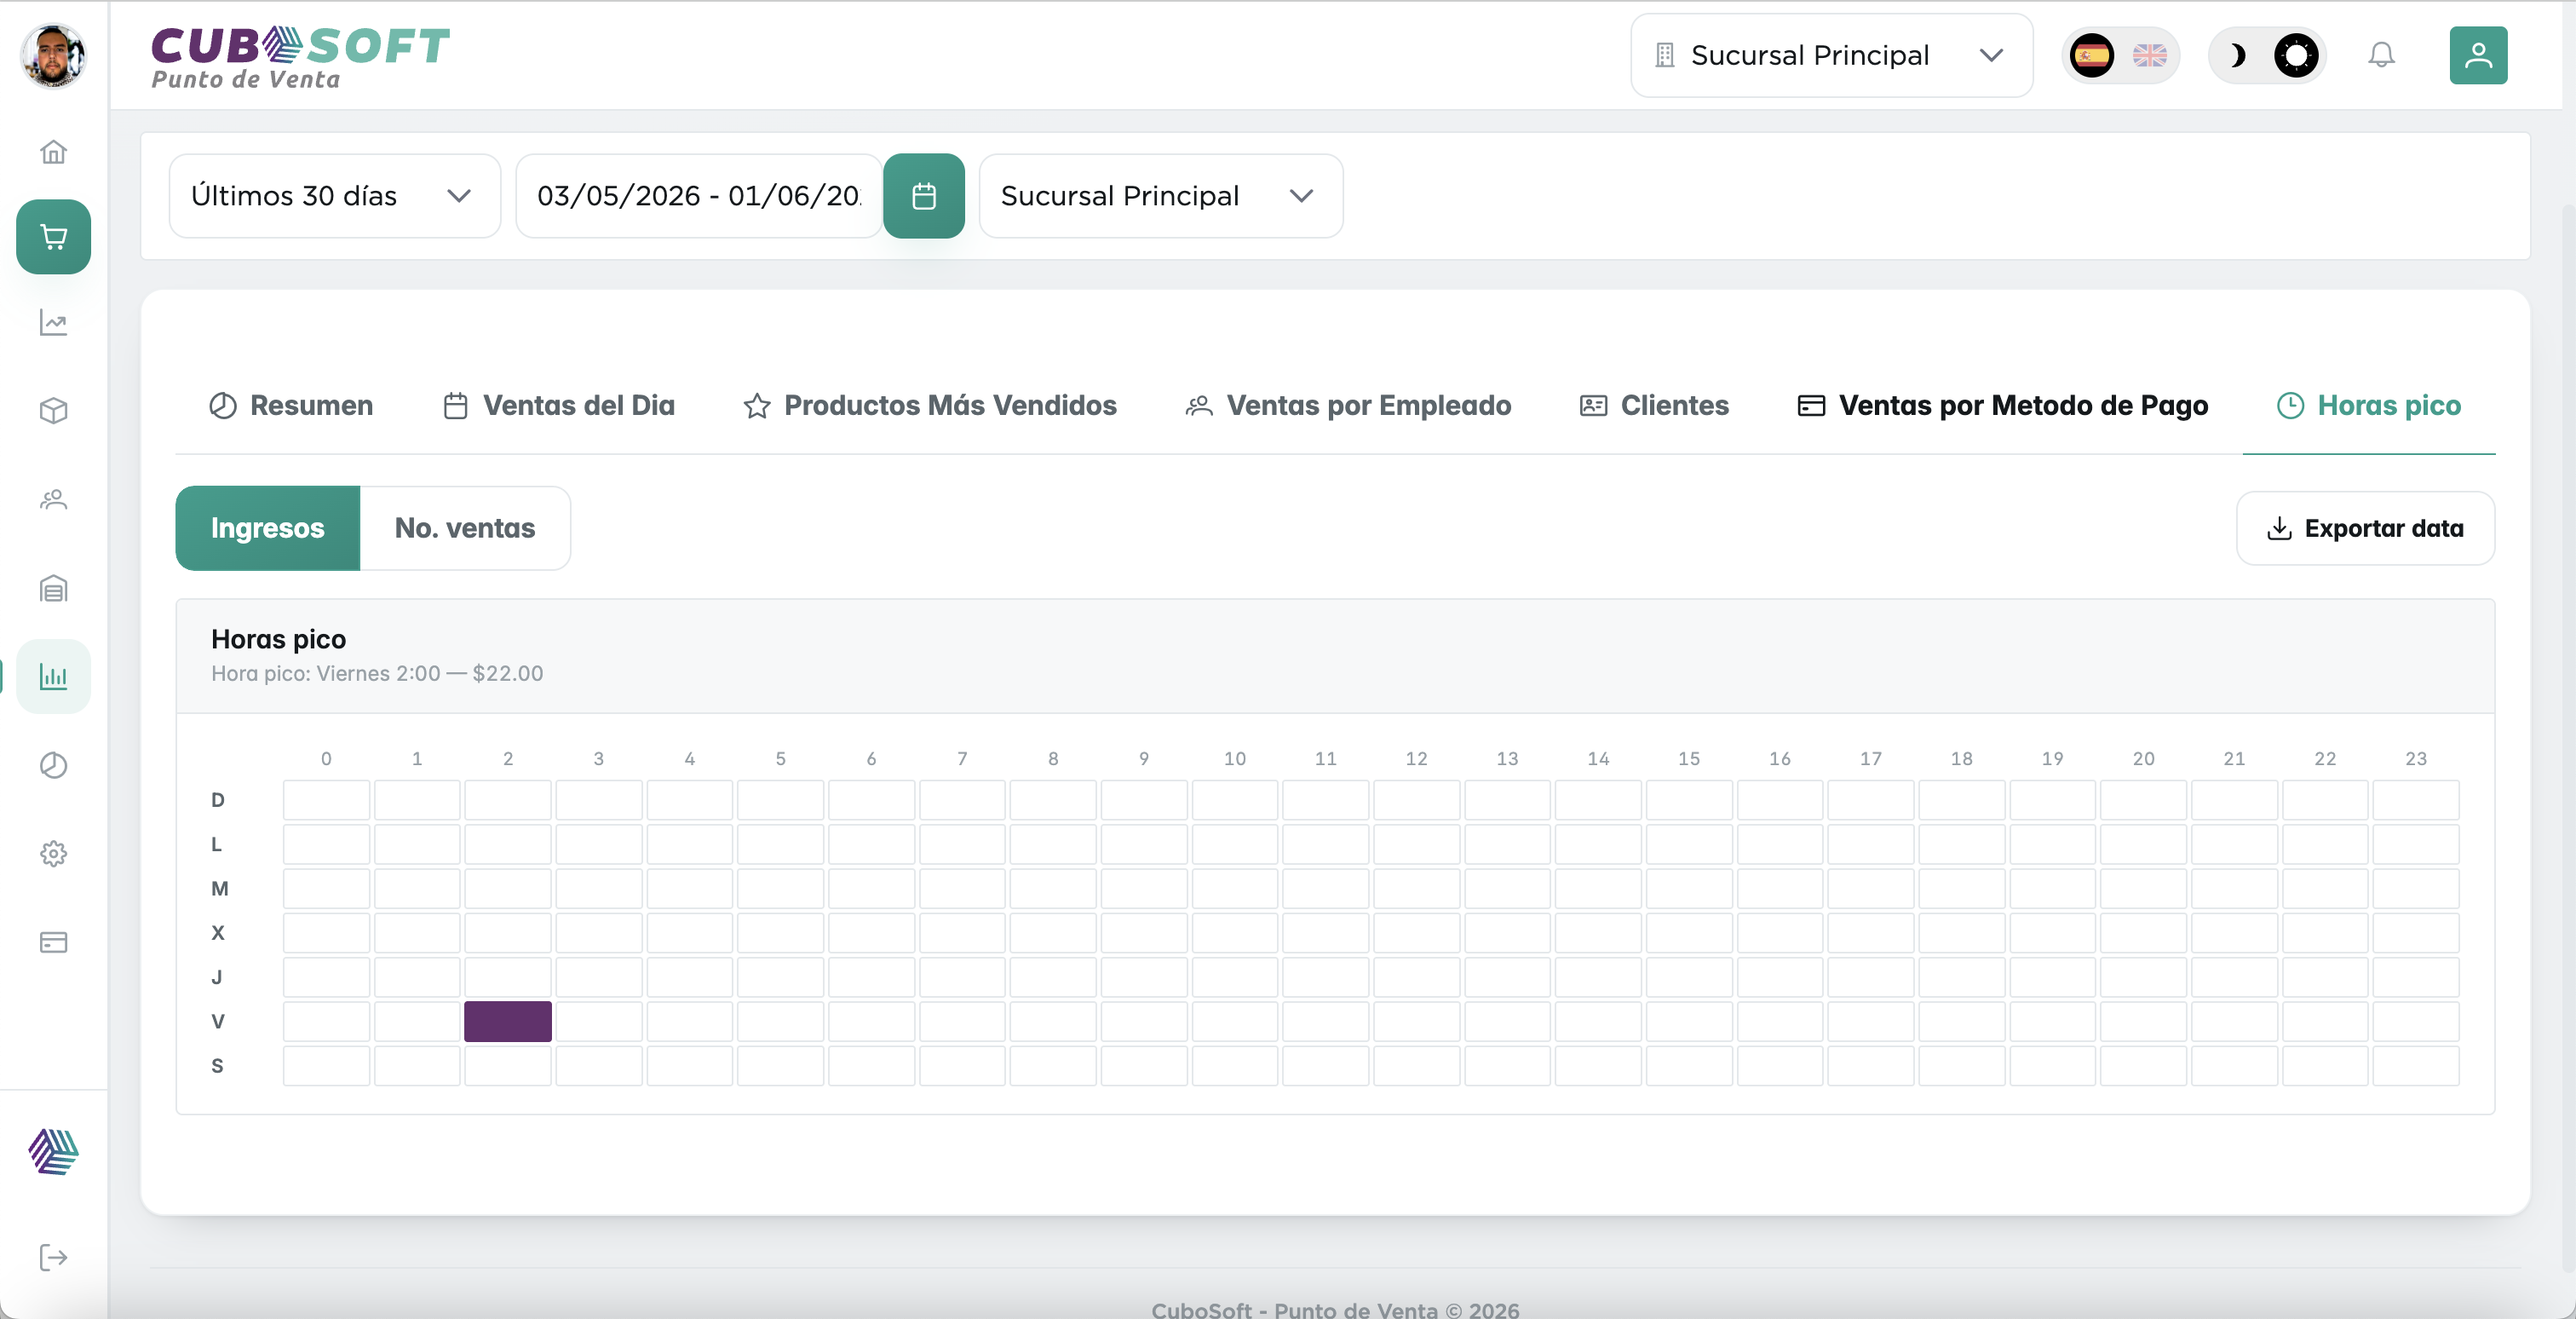Select the Ingresos button

[267, 528]
